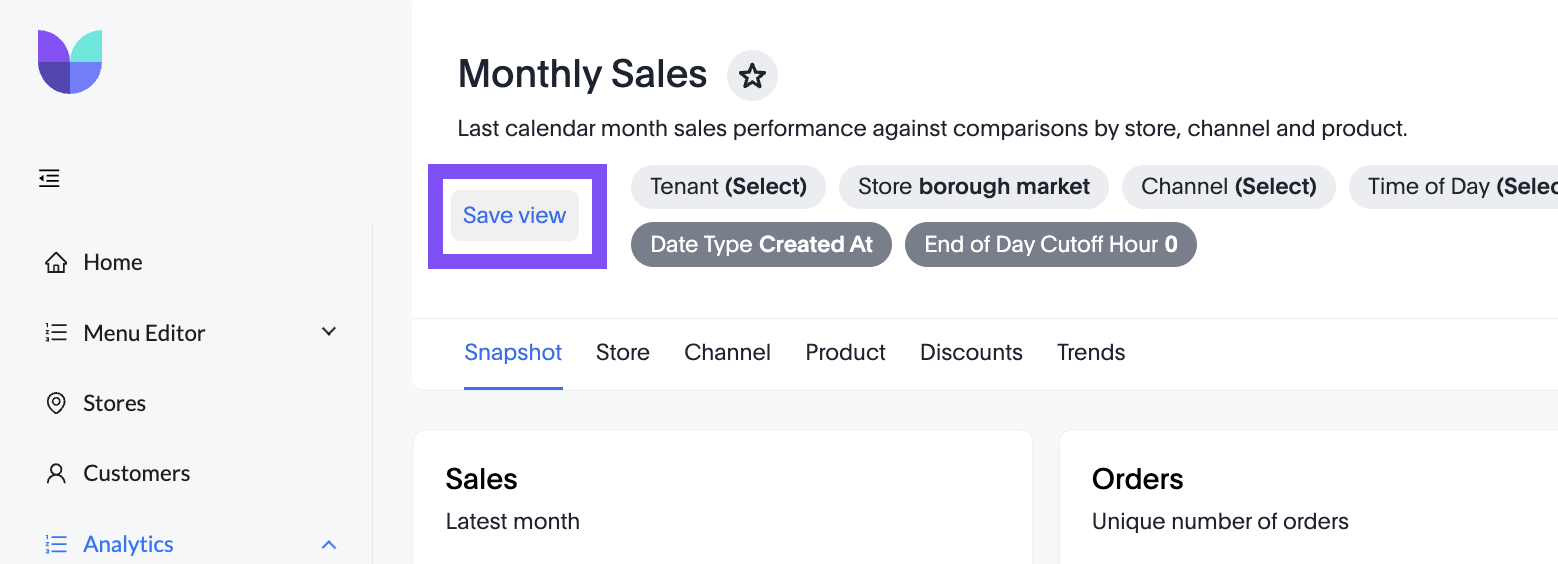The height and width of the screenshot is (564, 1558).
Task: Open the Channel (Select) filter
Action: point(1229,187)
